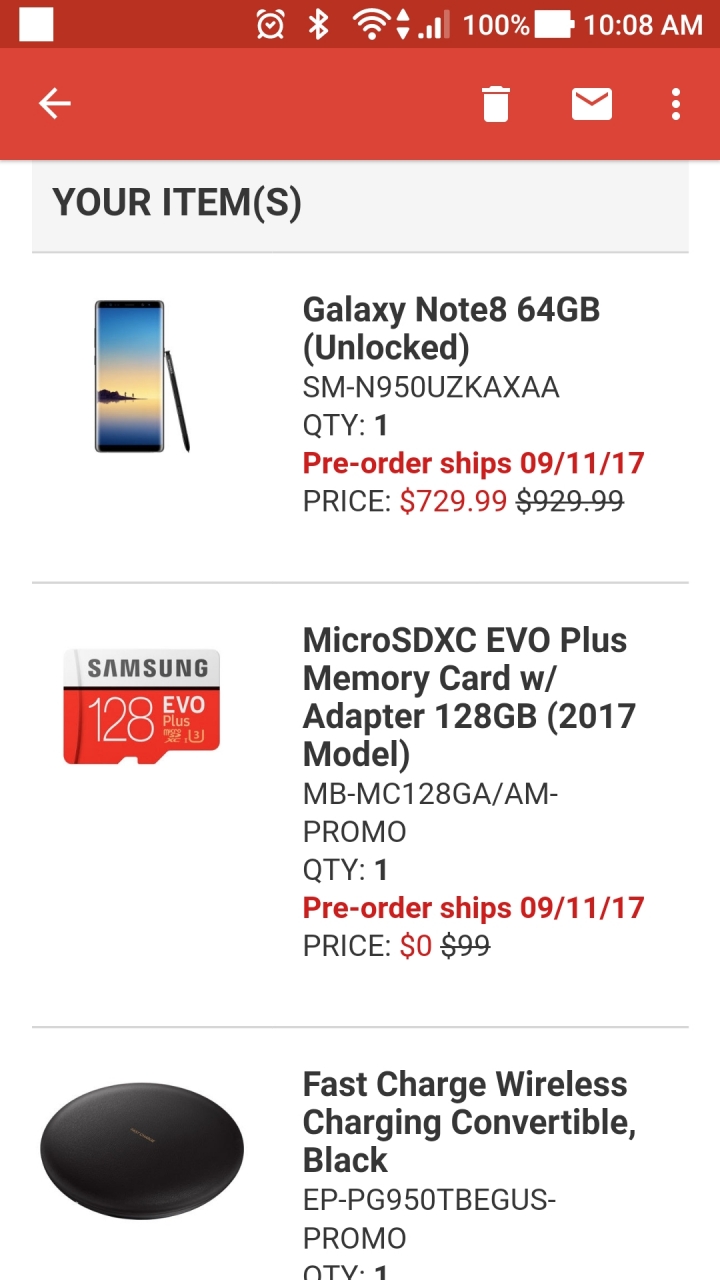
Task: Open the black wireless charger image
Action: pyautogui.click(x=142, y=1150)
